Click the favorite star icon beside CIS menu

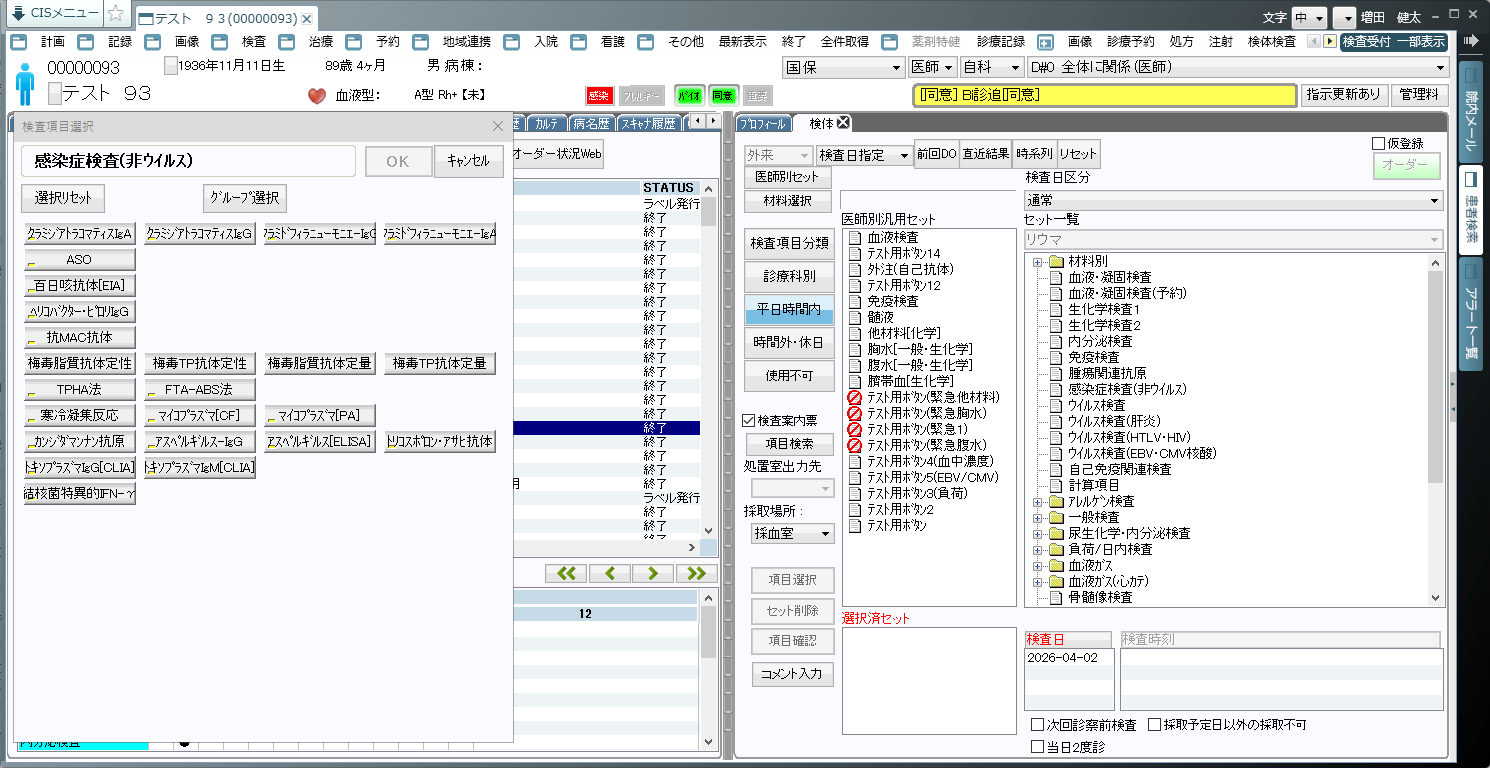click(116, 14)
